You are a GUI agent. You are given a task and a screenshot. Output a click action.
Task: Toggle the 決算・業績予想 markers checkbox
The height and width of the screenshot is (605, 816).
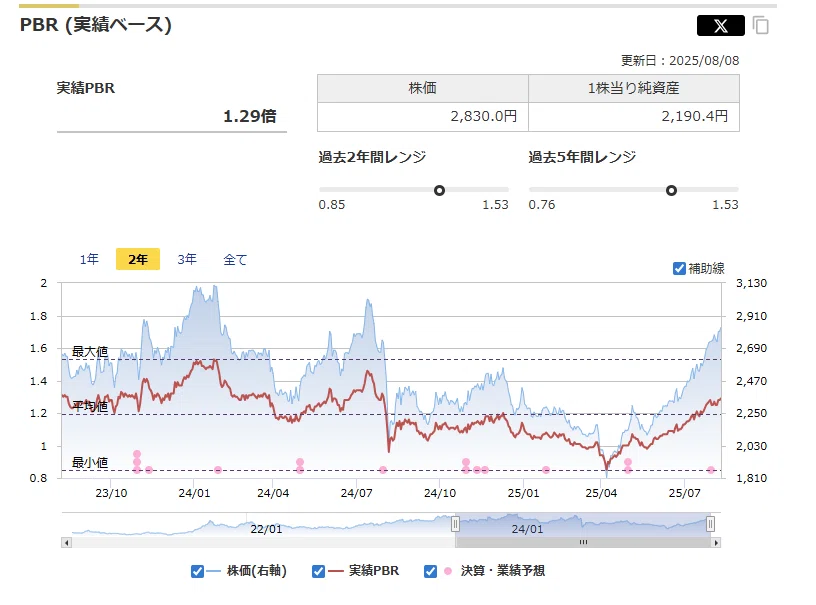430,571
